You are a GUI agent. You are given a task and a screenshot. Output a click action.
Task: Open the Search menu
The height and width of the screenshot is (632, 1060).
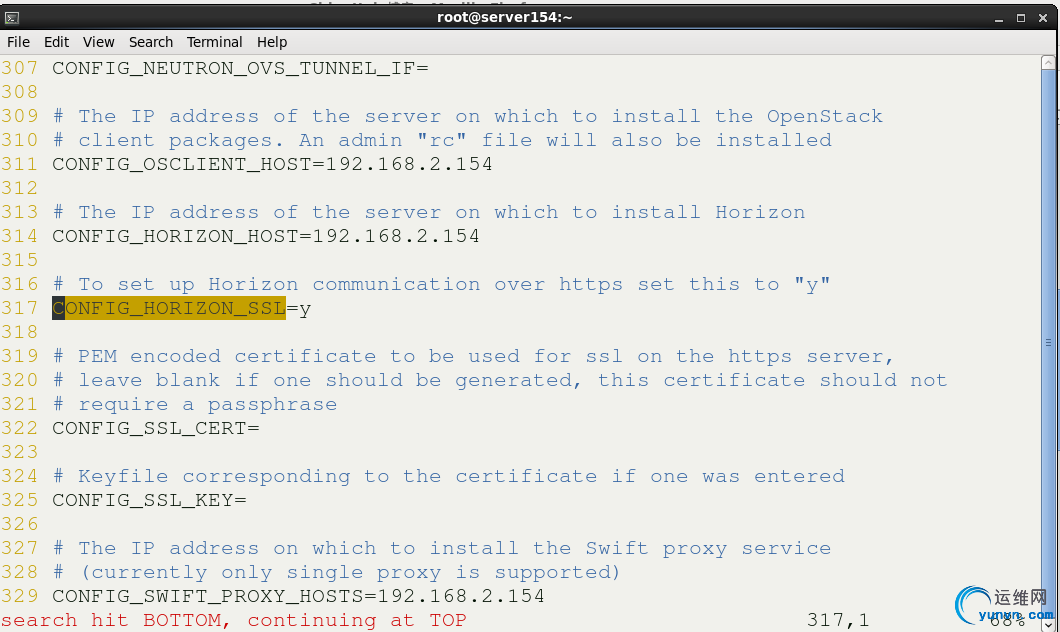point(151,42)
